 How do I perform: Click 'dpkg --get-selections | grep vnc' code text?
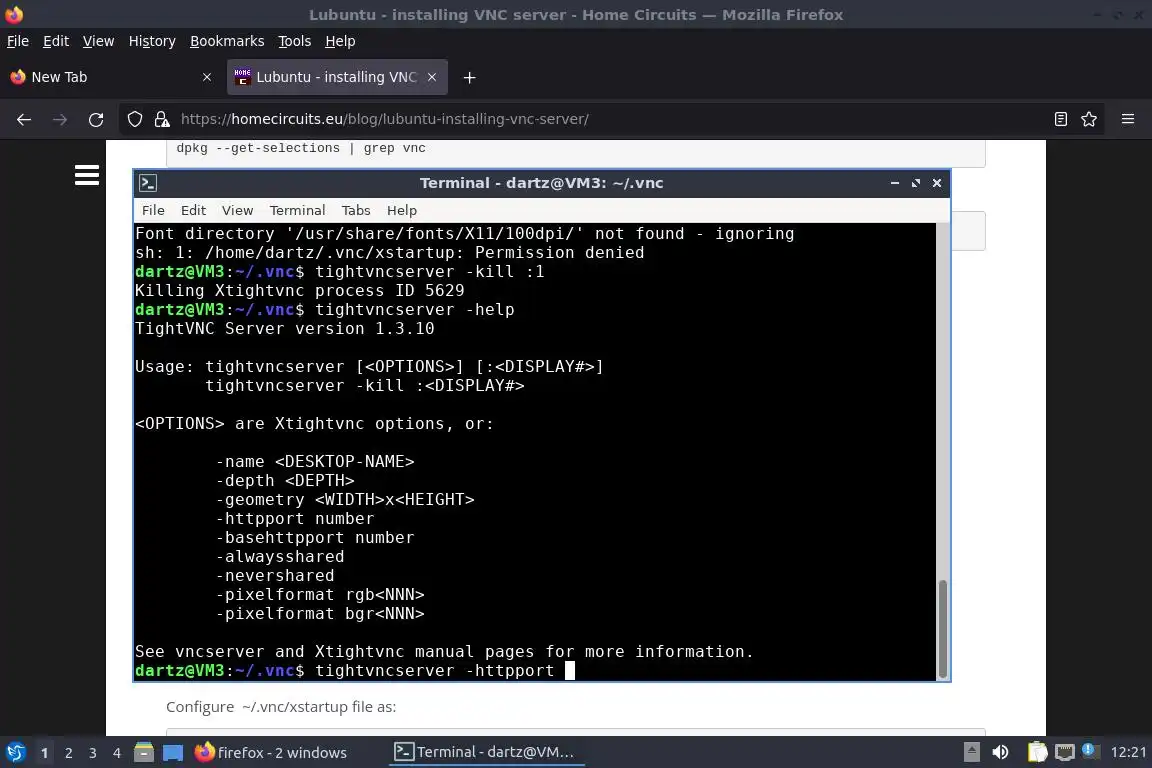300,148
